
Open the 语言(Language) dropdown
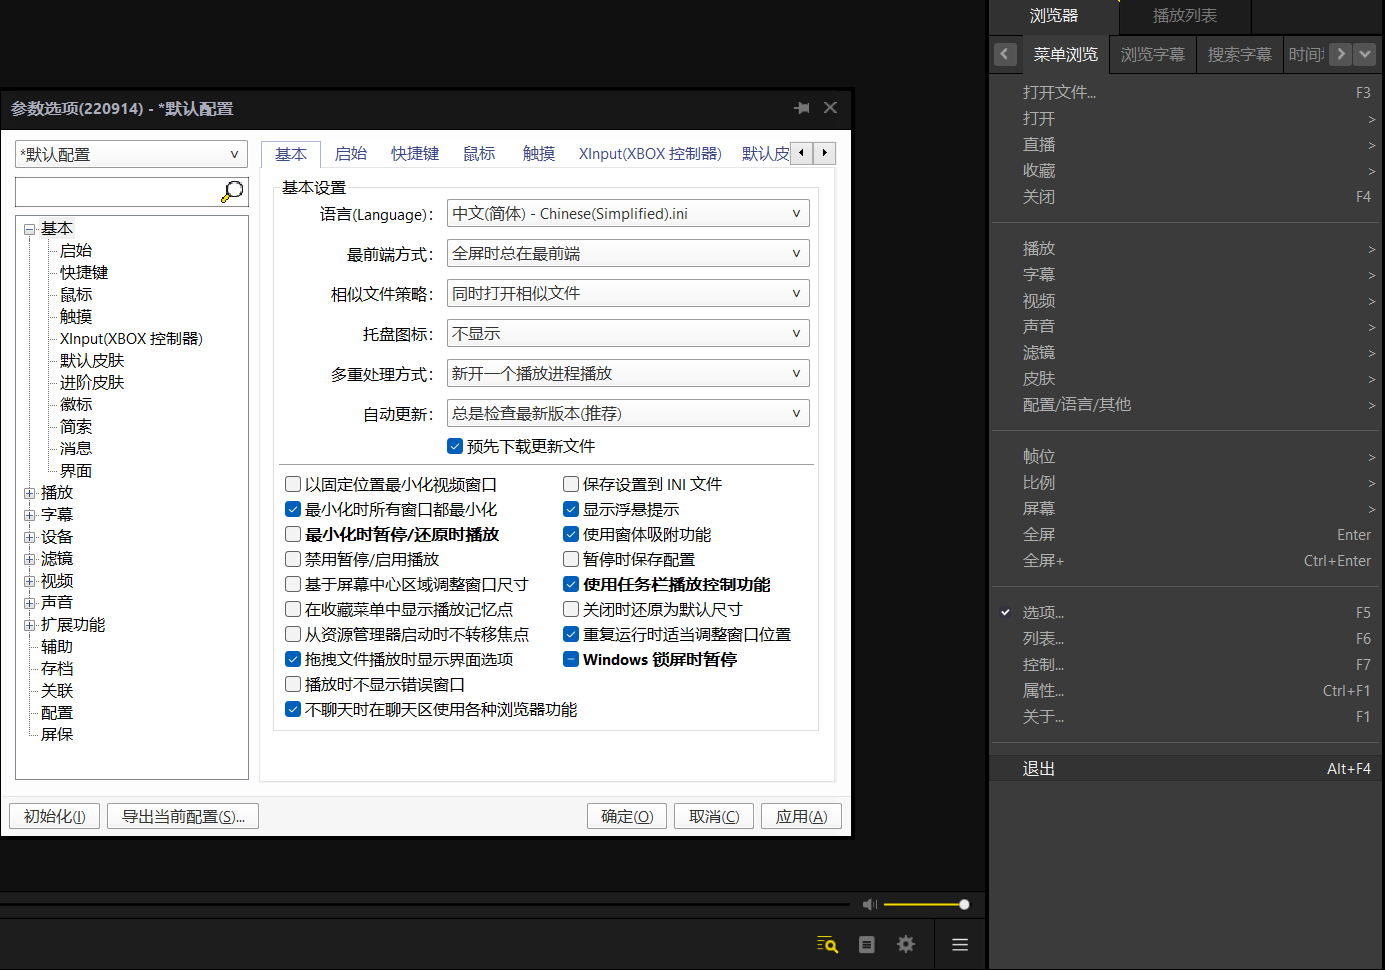(628, 214)
